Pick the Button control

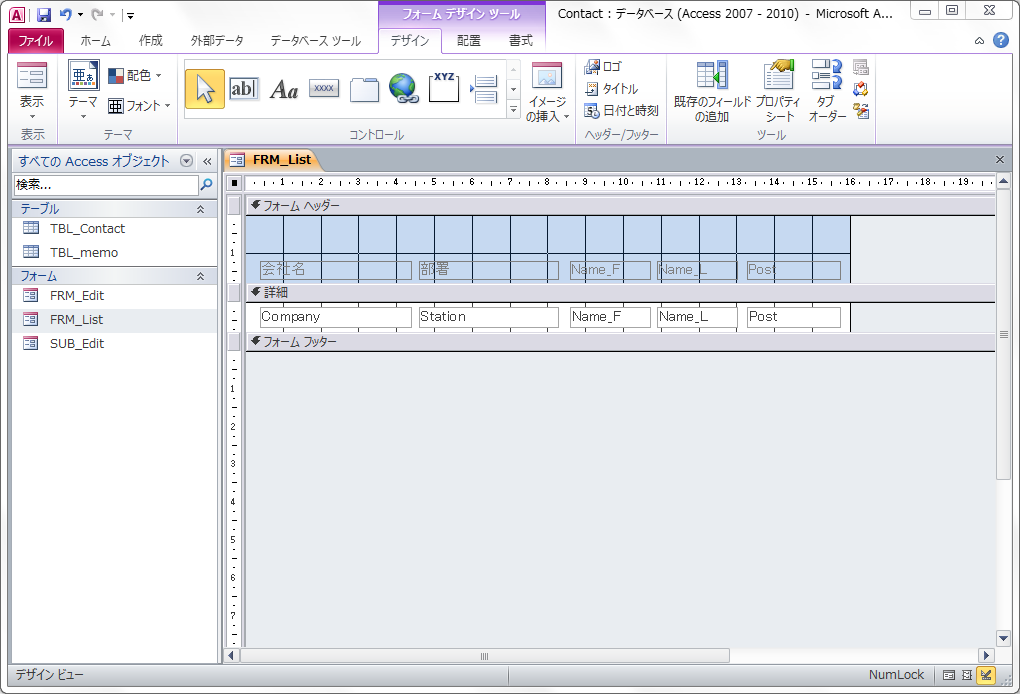[x=324, y=88]
